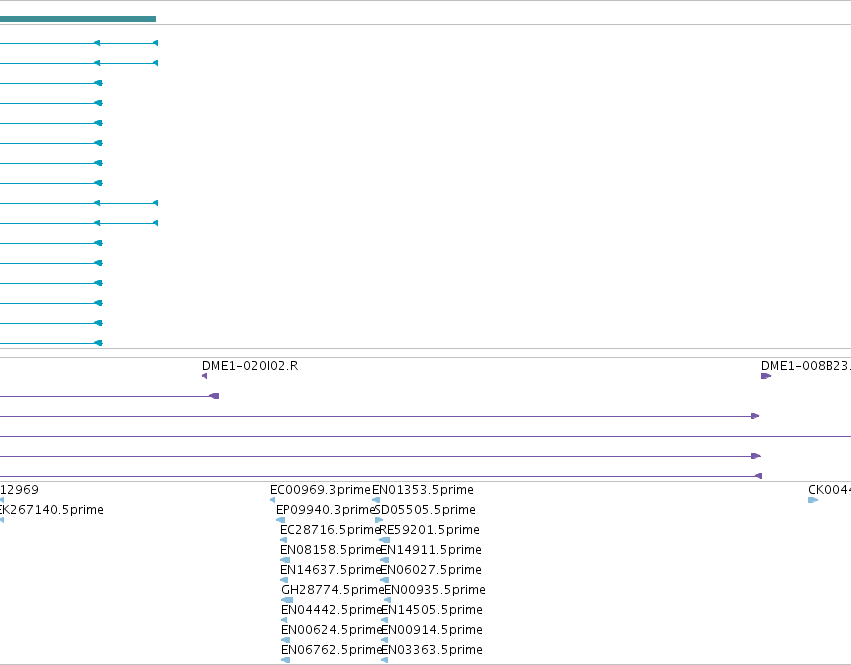Click the EN00935.5prime EST label
851x665 pixels.
(x=435, y=590)
